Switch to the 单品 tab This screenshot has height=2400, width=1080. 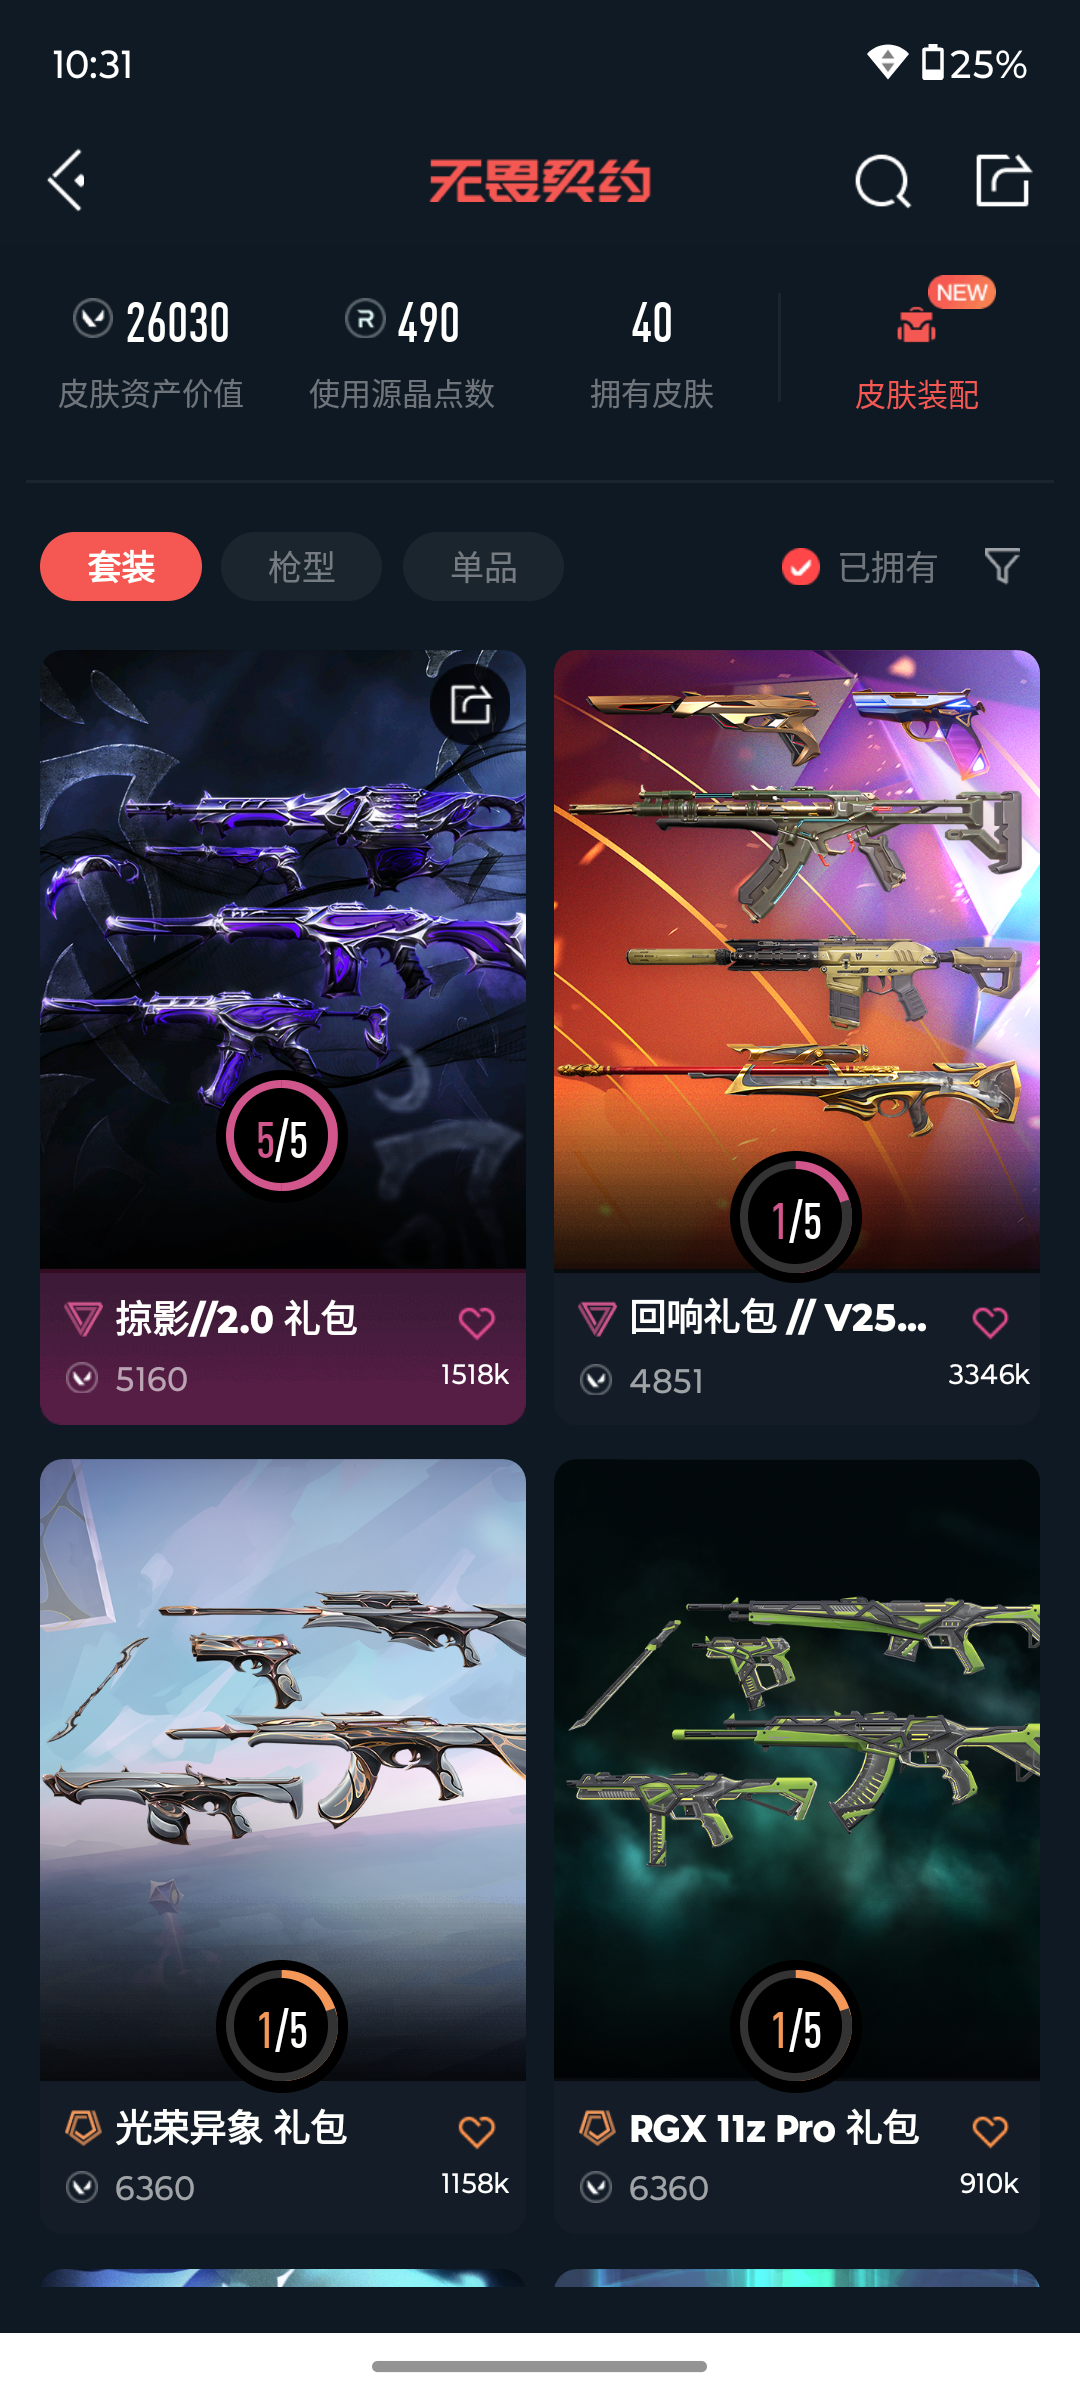(483, 567)
